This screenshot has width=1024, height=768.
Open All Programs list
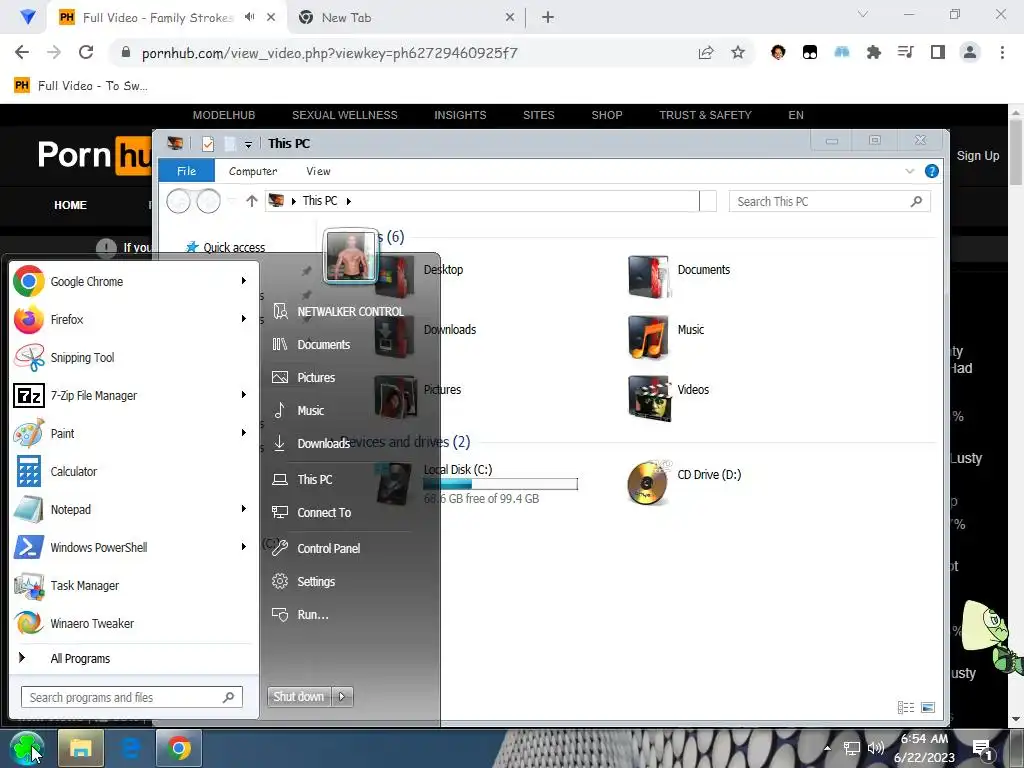pyautogui.click(x=80, y=658)
